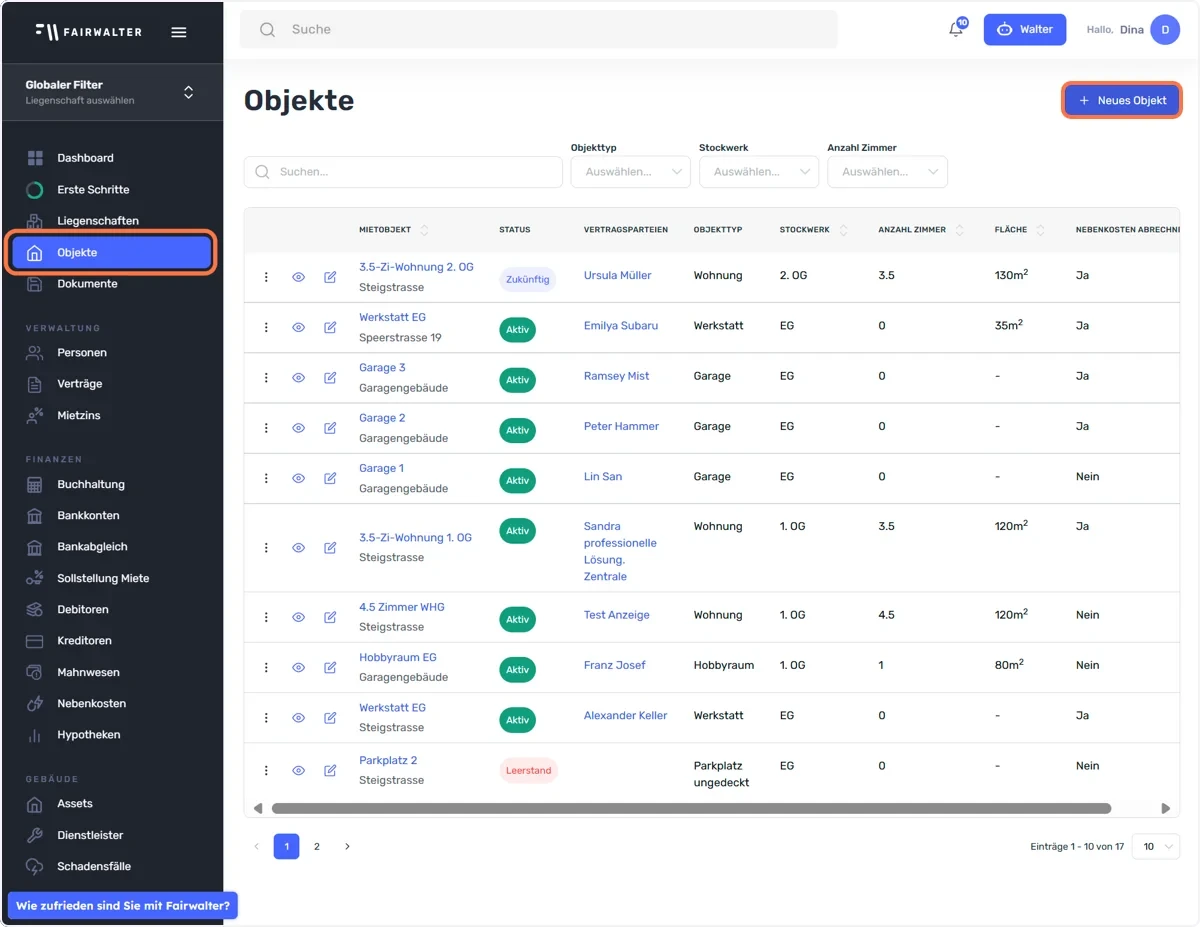The width and height of the screenshot is (1200, 927).
Task: Open the Objekttyp dropdown filter
Action: [x=630, y=172]
